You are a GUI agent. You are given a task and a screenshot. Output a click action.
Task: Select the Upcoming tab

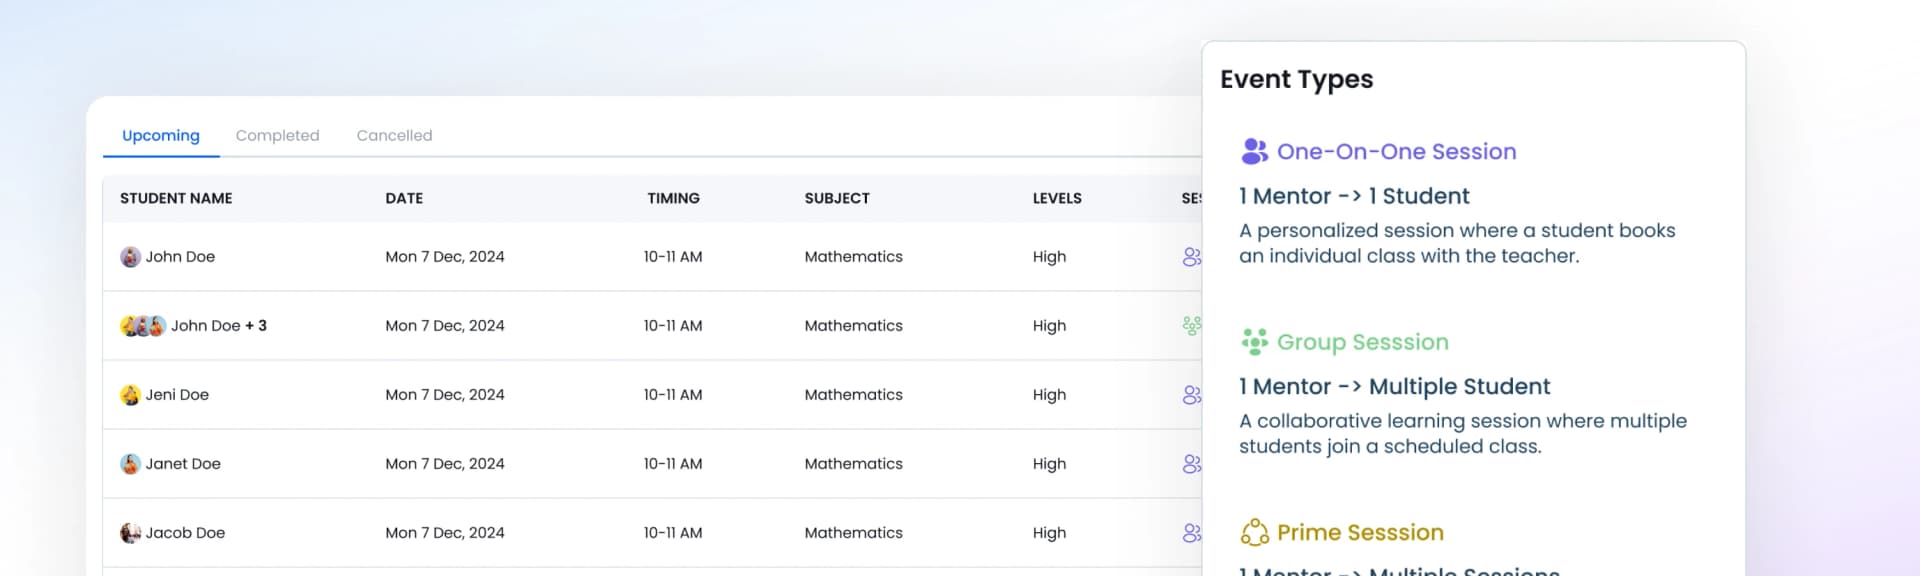(x=161, y=135)
